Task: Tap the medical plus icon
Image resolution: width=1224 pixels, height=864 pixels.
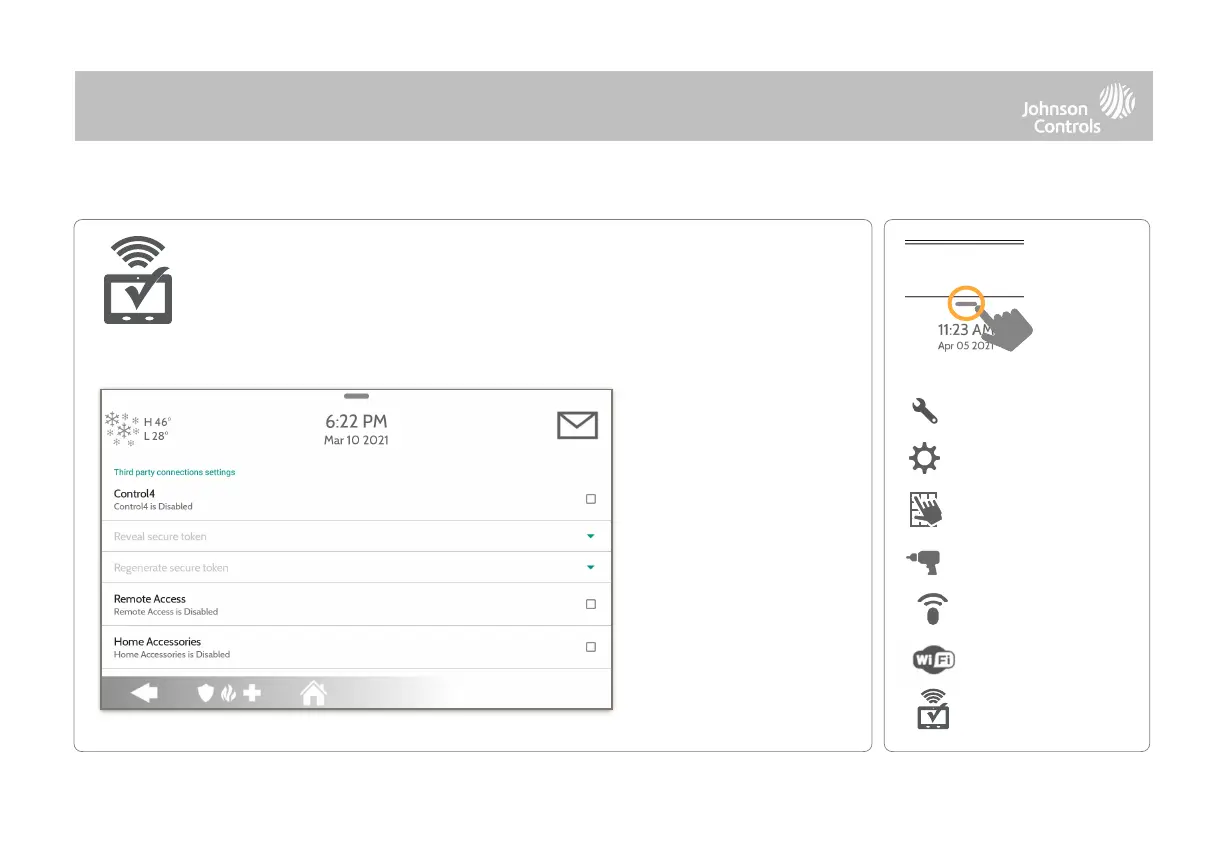Action: click(x=252, y=693)
